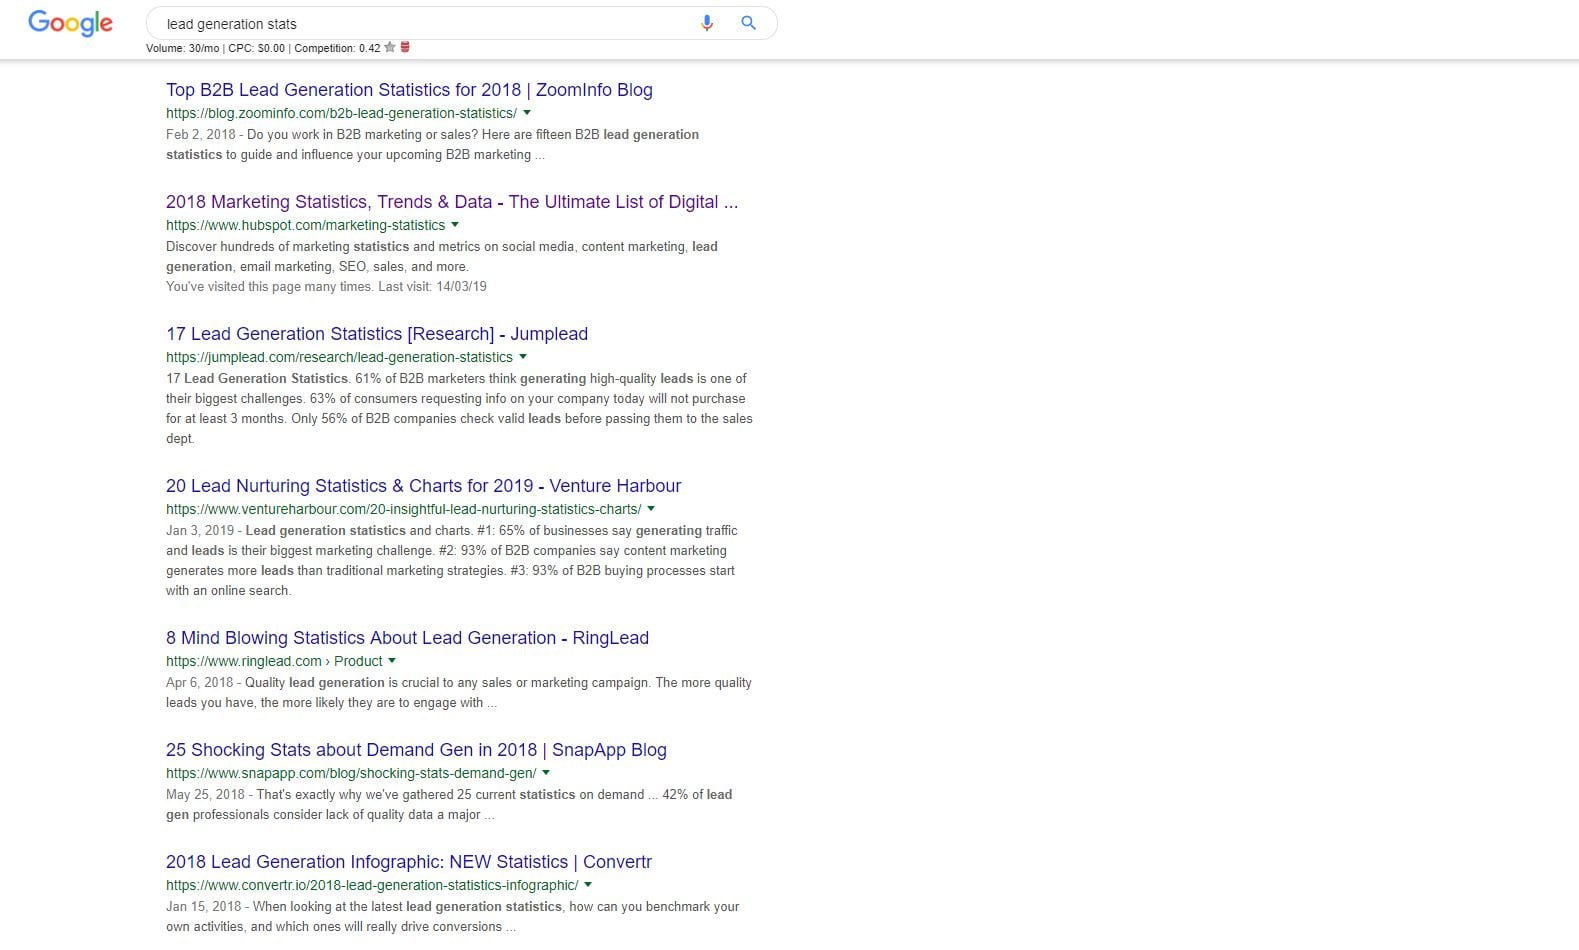The width and height of the screenshot is (1579, 950).
Task: Expand the dropdown arrow after convertr.io URL
Action: click(x=588, y=885)
